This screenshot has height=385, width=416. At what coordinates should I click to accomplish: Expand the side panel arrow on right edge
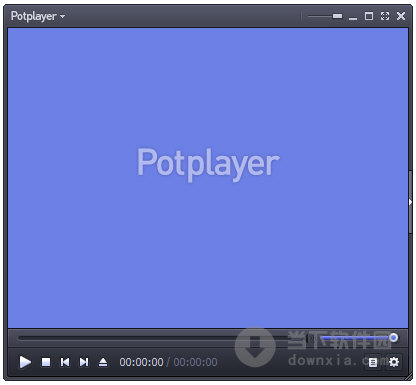point(410,202)
